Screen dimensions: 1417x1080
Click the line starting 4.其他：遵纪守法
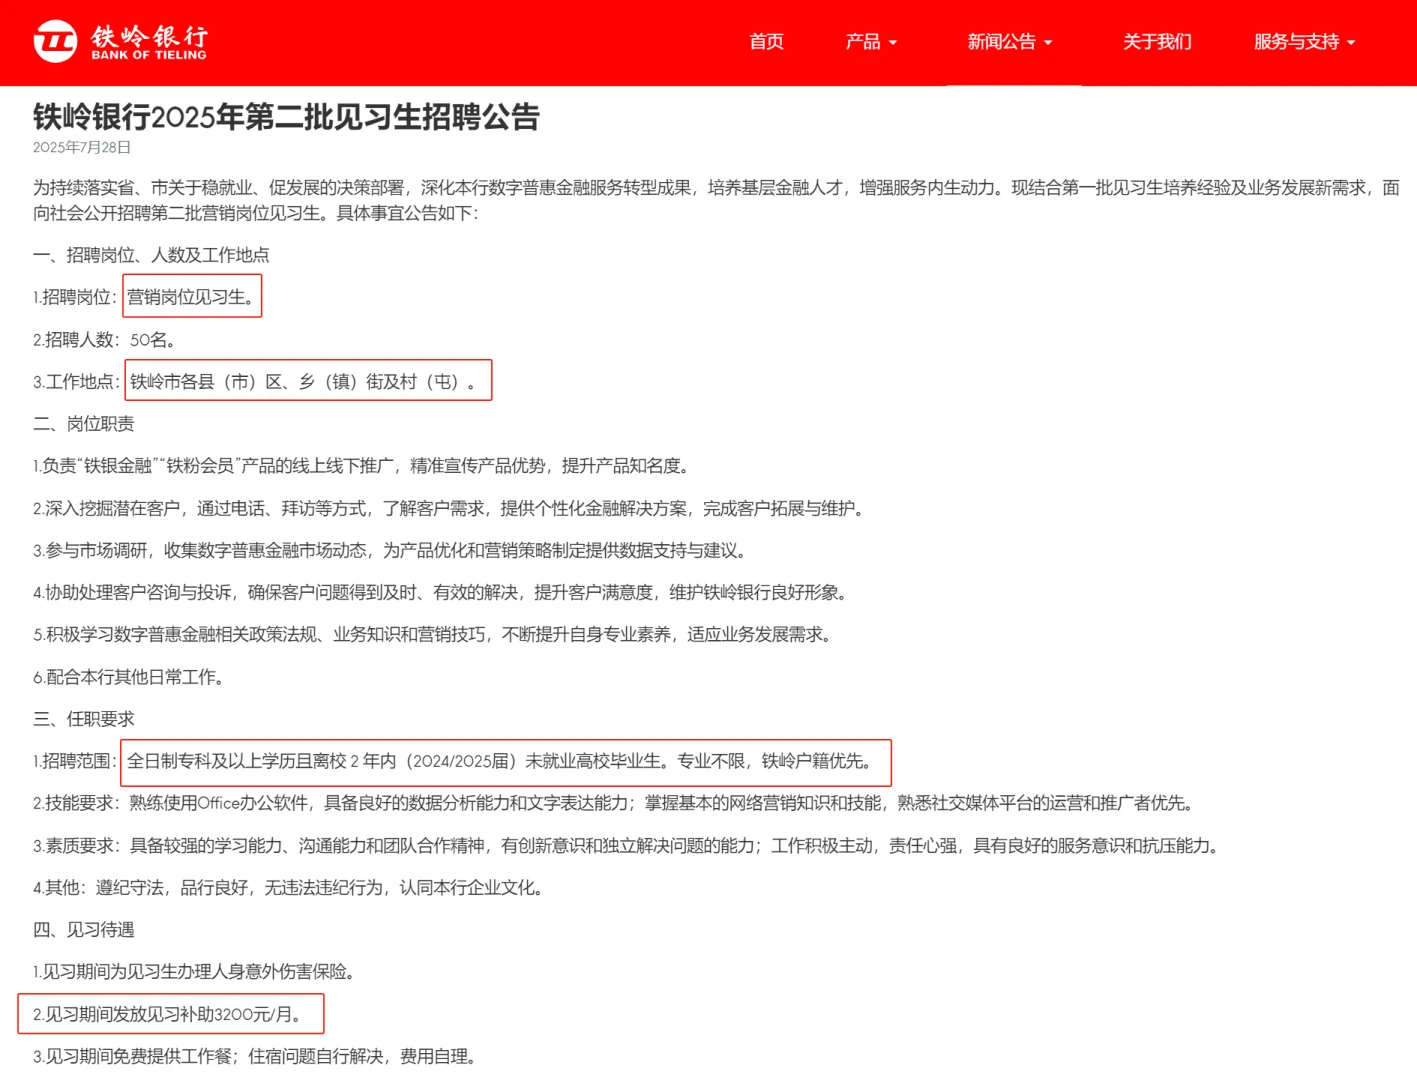click(x=288, y=889)
